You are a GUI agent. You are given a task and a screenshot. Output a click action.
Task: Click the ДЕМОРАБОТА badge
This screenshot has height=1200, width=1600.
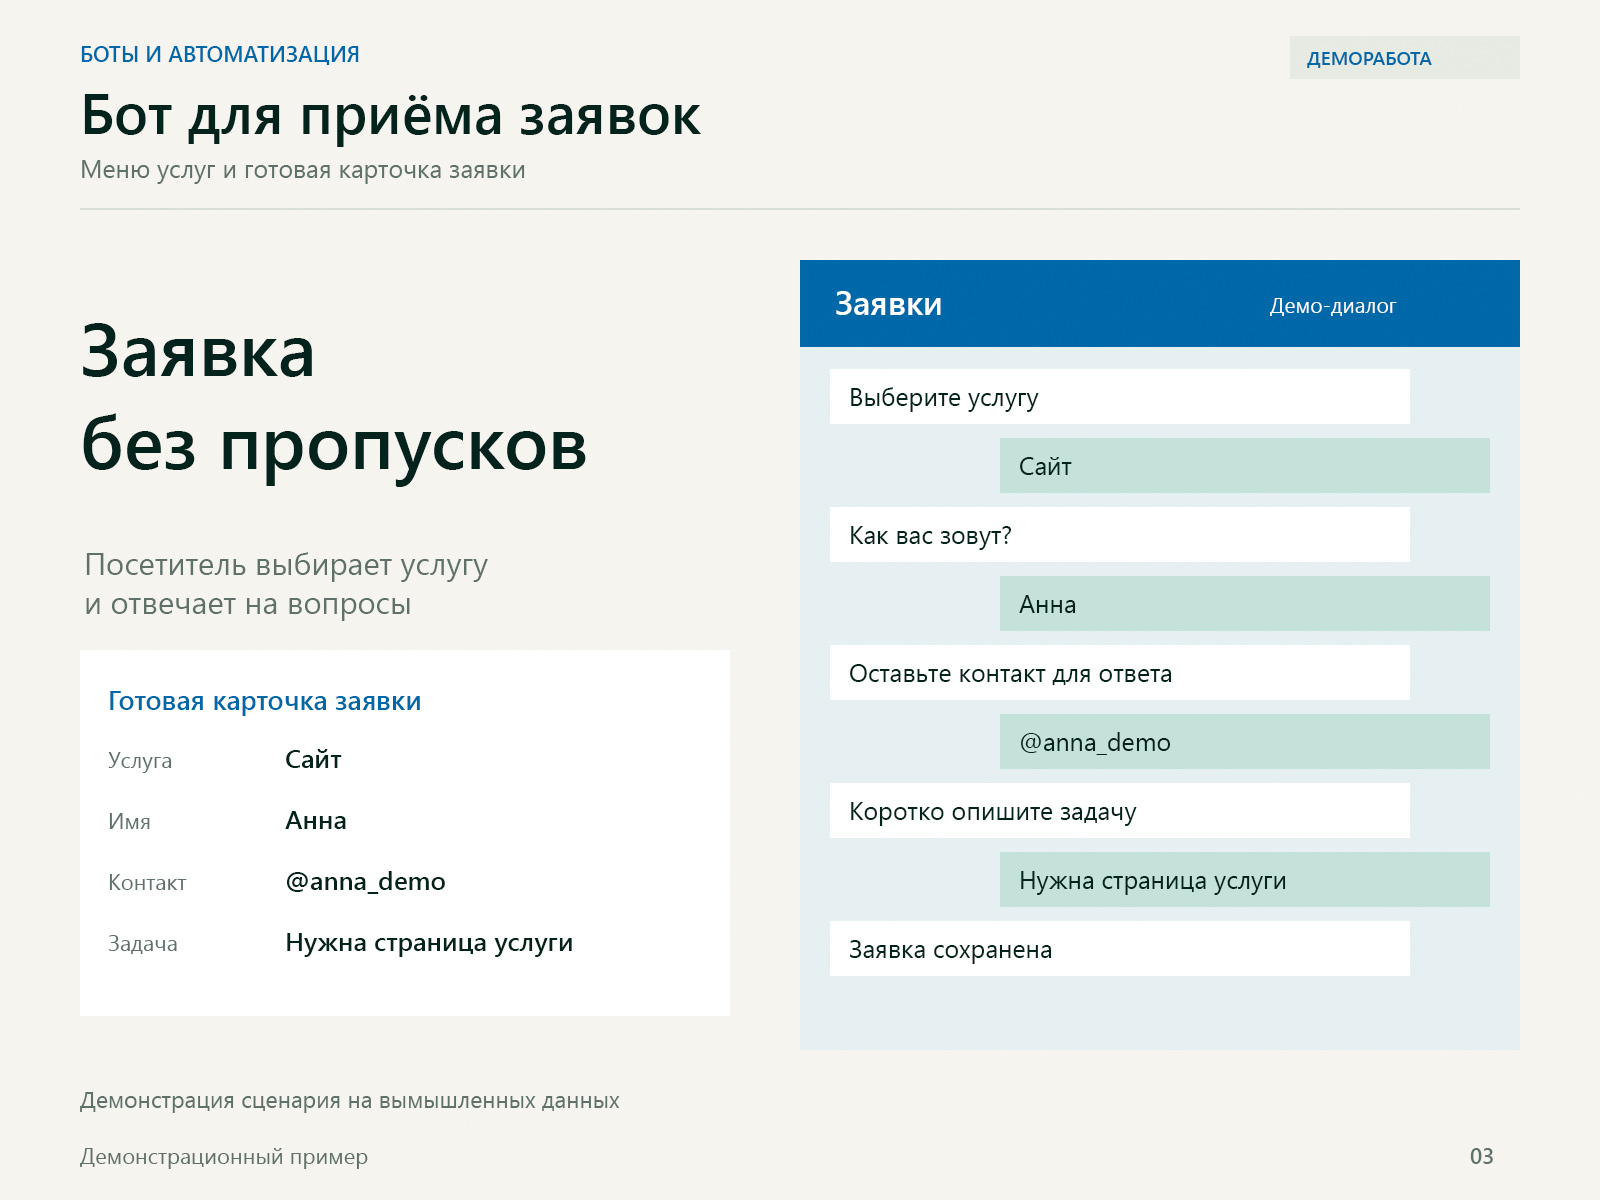pyautogui.click(x=1404, y=58)
